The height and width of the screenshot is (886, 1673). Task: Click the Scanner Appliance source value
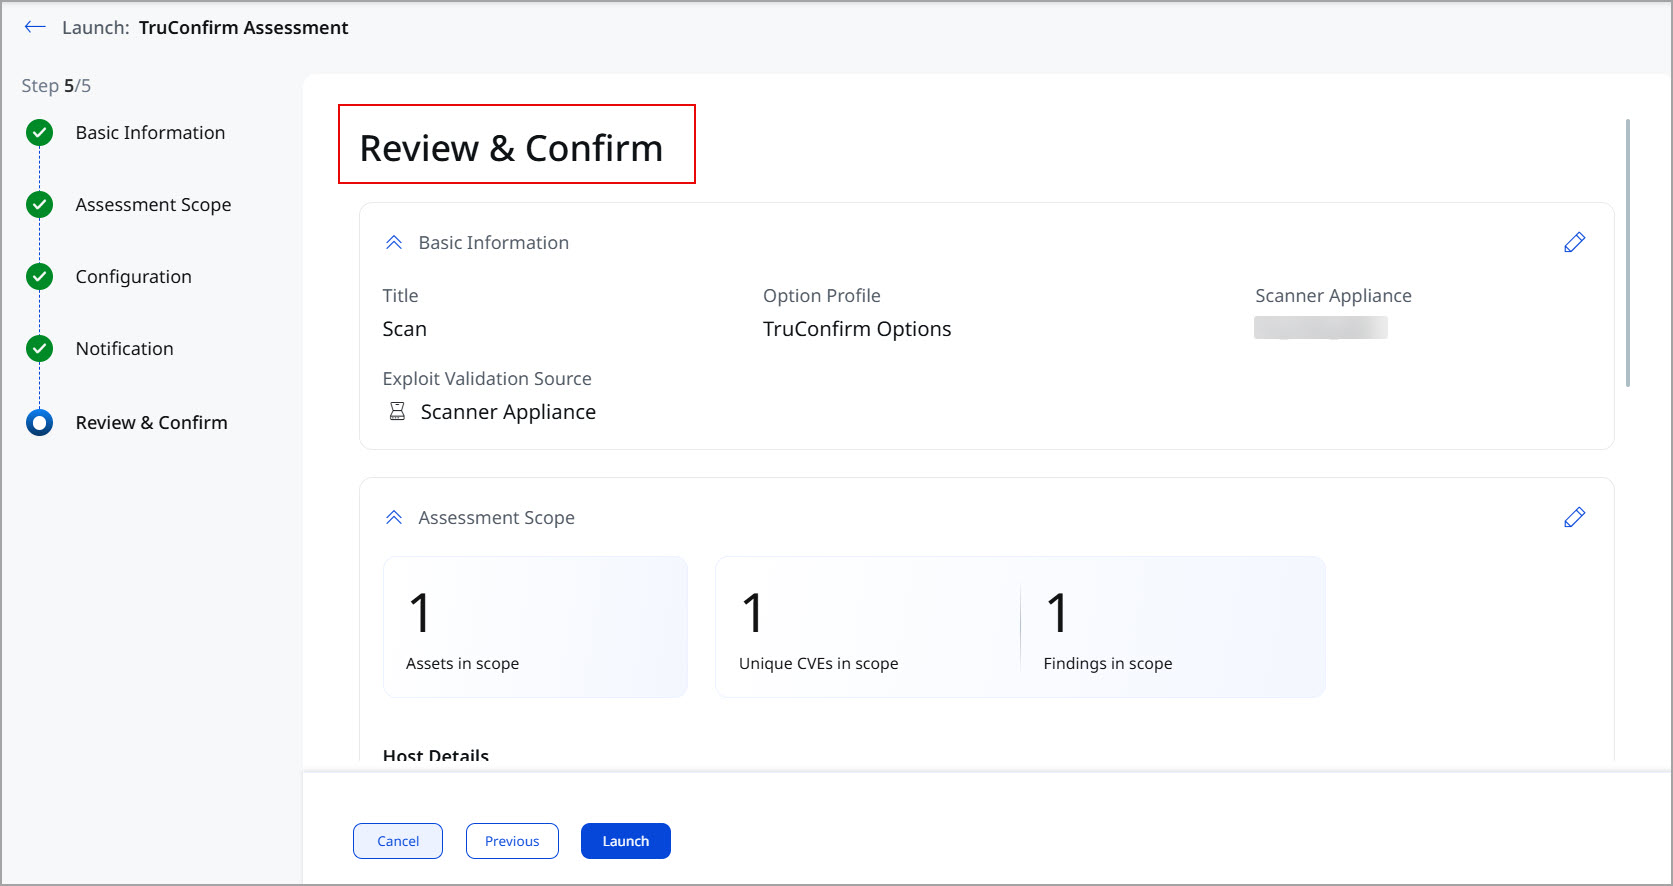click(508, 412)
